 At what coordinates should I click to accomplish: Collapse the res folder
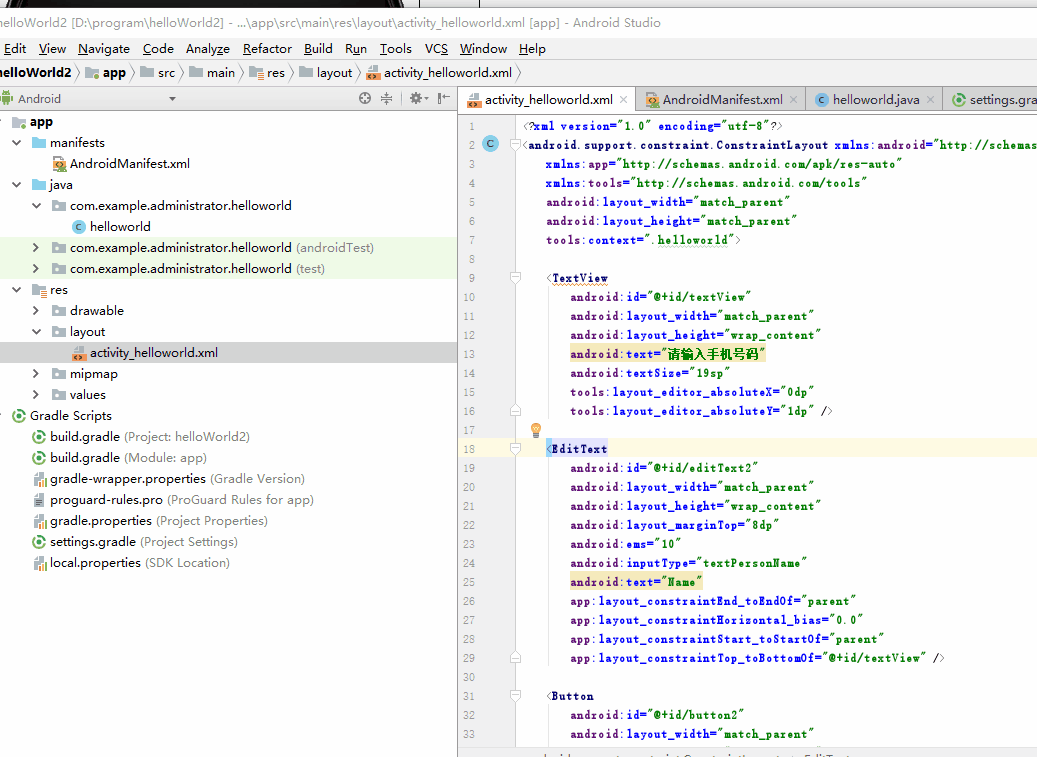[x=17, y=290]
